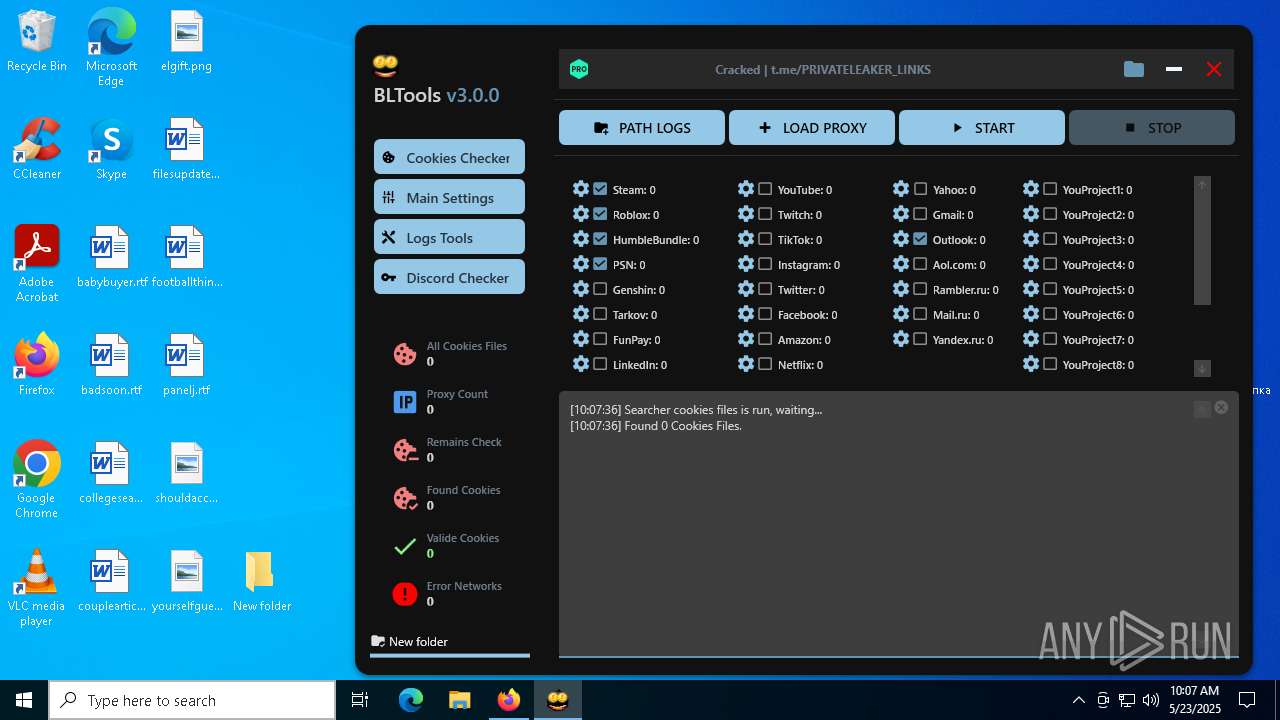Enable the YouProject3 checkbox
Viewport: 1280px width, 720px height.
(x=1050, y=239)
